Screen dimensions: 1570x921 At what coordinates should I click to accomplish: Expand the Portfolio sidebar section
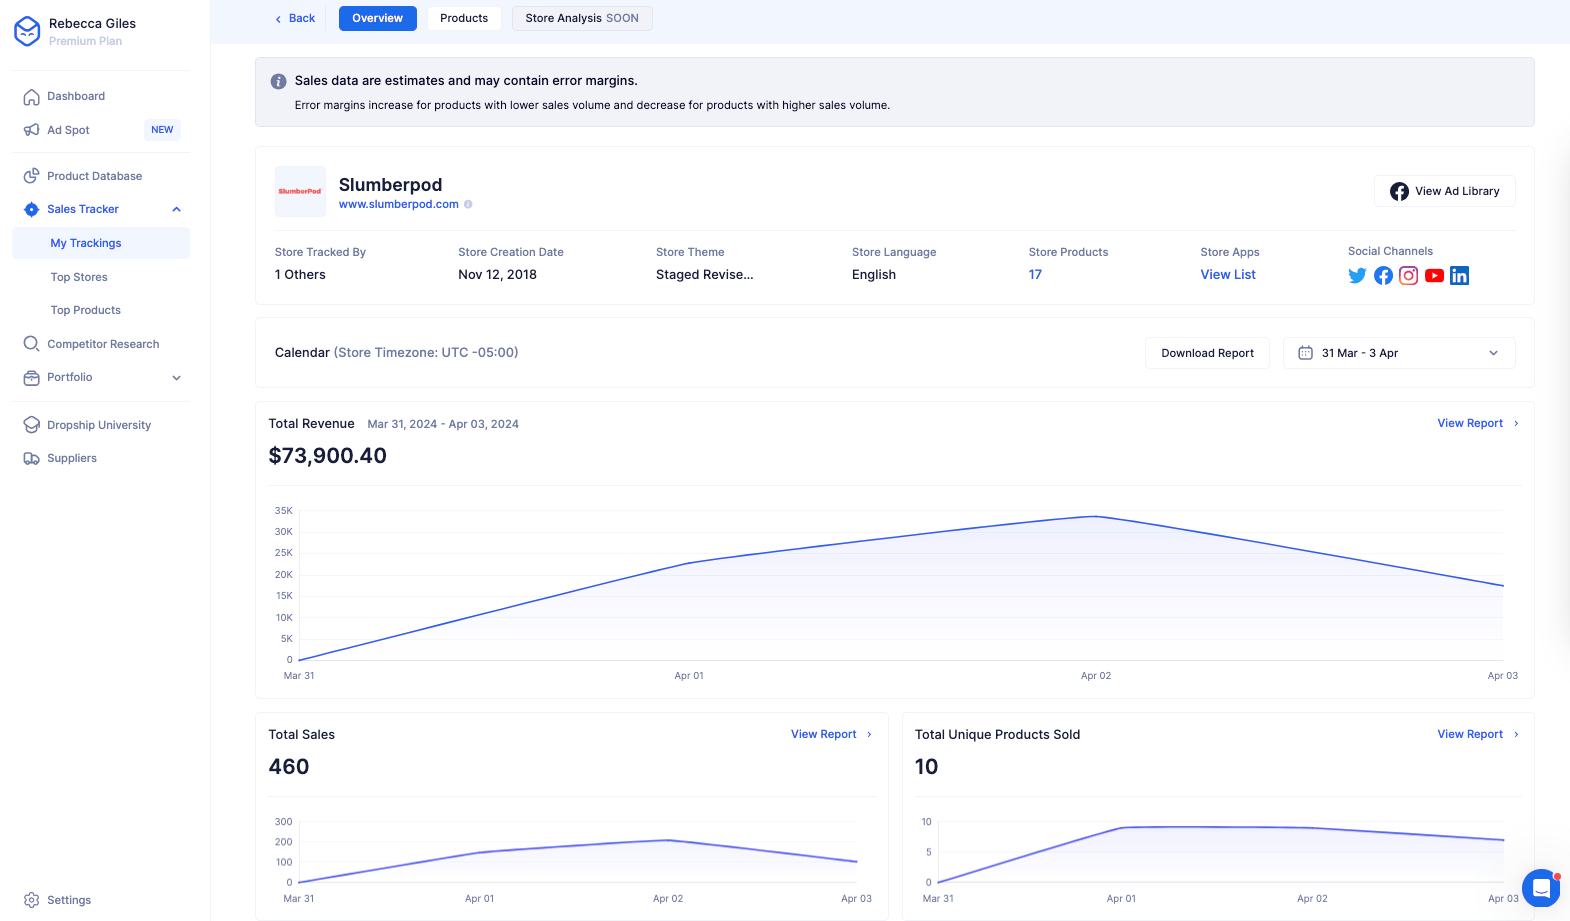click(x=177, y=378)
